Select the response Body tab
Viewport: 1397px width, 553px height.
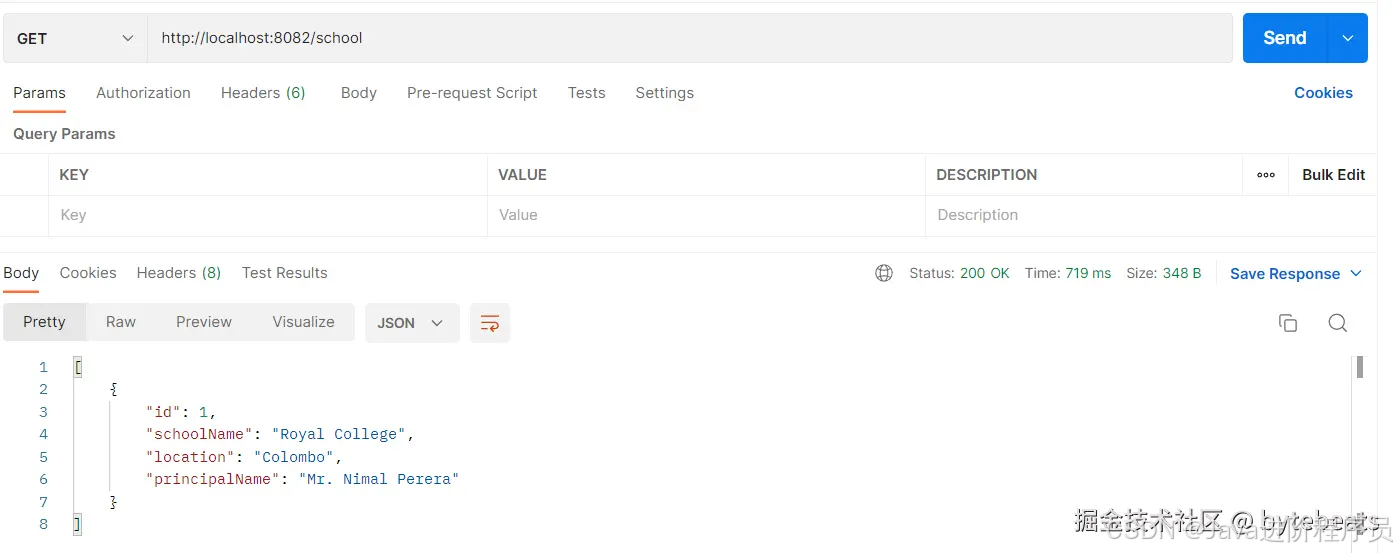pyautogui.click(x=21, y=273)
